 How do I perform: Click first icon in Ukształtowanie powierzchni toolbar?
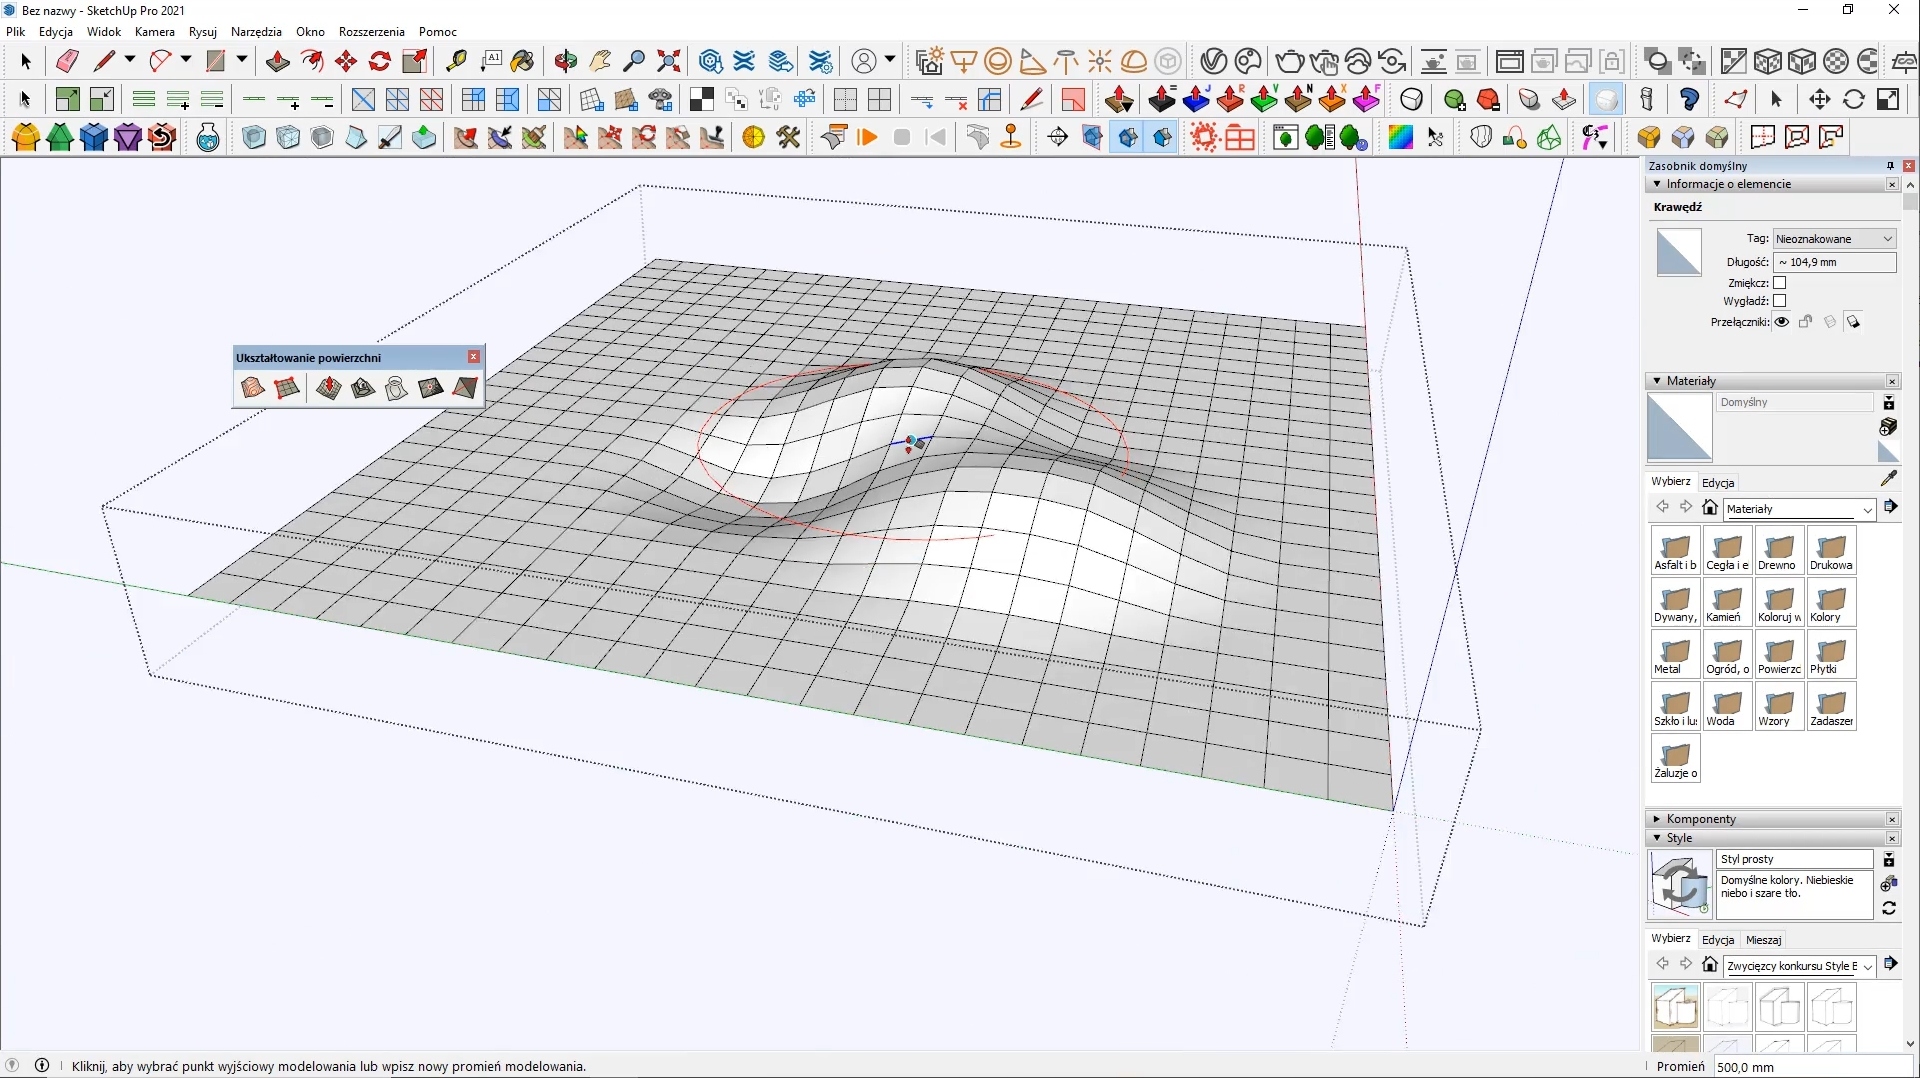[x=253, y=388]
